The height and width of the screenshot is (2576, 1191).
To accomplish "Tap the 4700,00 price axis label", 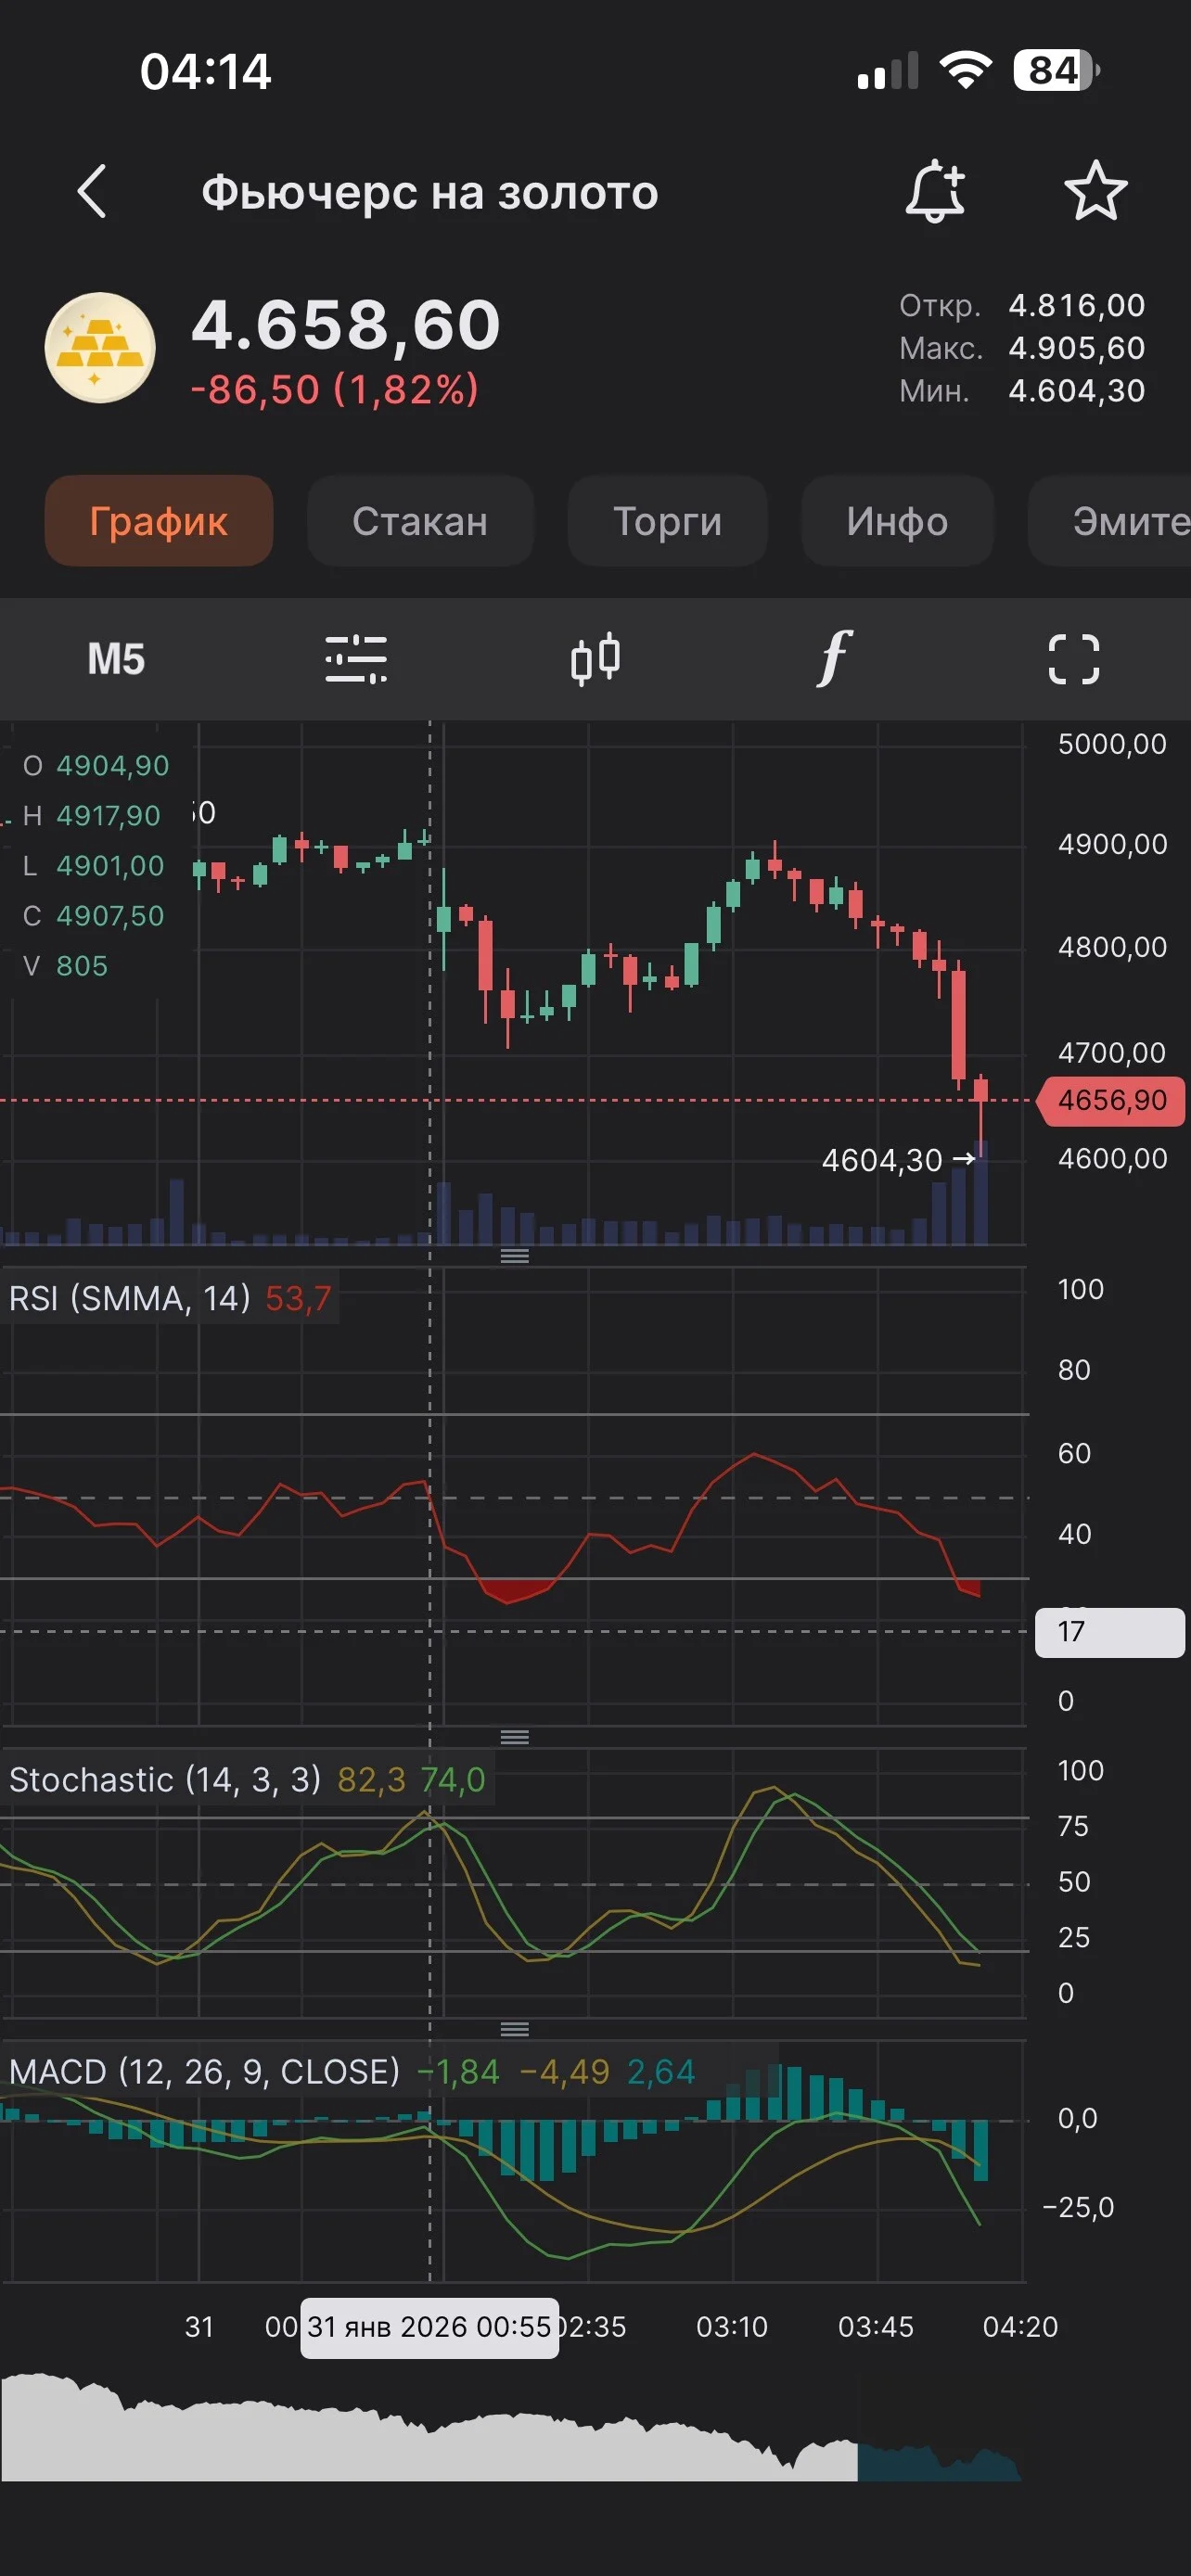I will click(1112, 1053).
